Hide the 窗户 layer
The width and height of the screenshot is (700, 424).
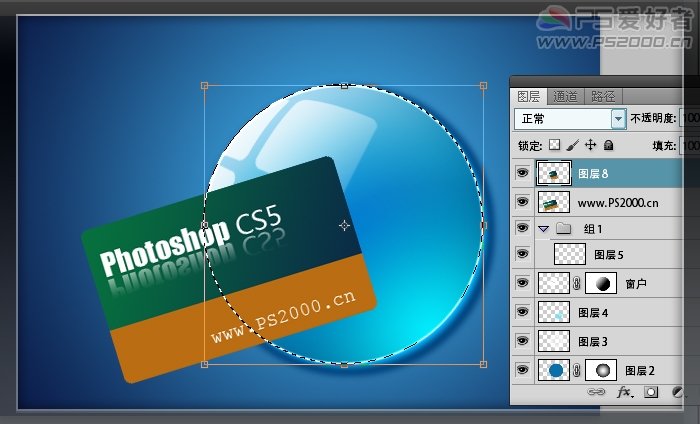522,283
